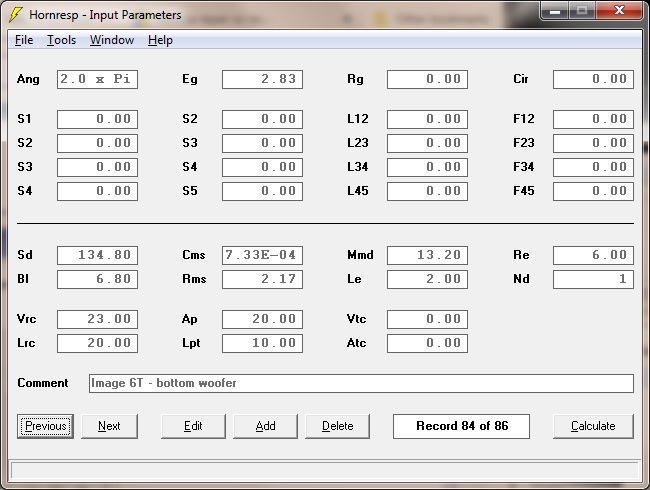This screenshot has width=650, height=490.
Task: Select the F12 input field
Action: click(593, 119)
